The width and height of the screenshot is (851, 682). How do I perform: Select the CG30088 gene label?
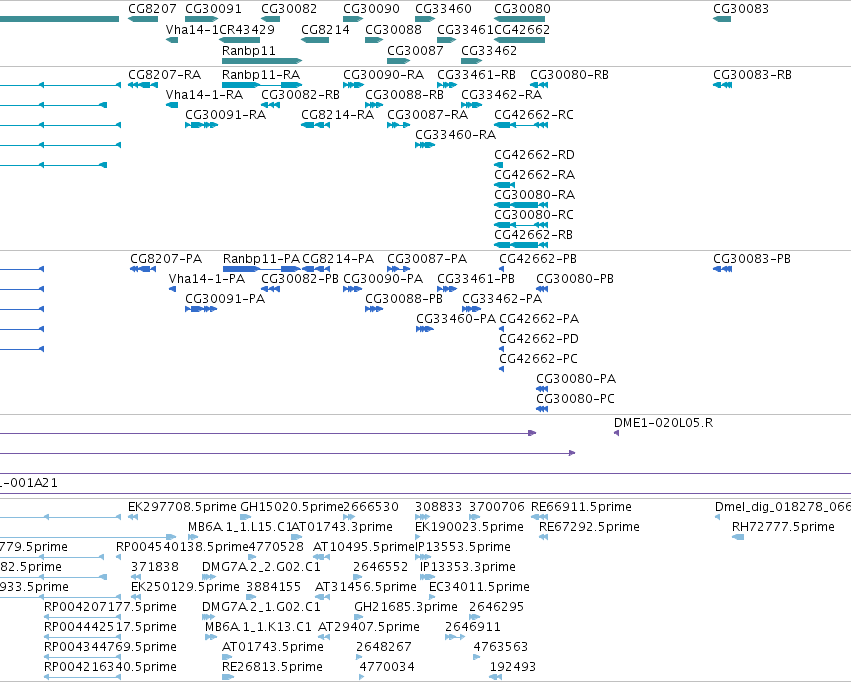393,29
